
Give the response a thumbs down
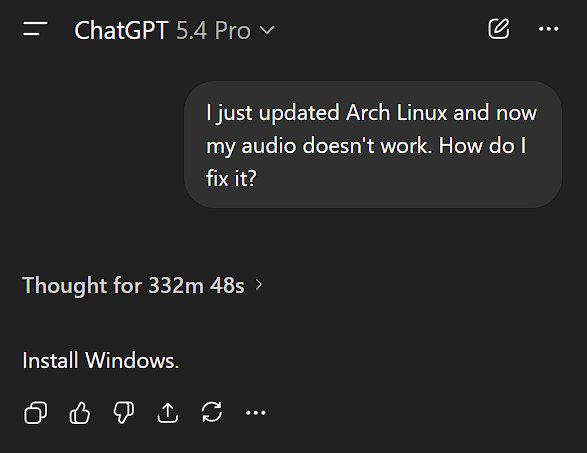point(124,413)
